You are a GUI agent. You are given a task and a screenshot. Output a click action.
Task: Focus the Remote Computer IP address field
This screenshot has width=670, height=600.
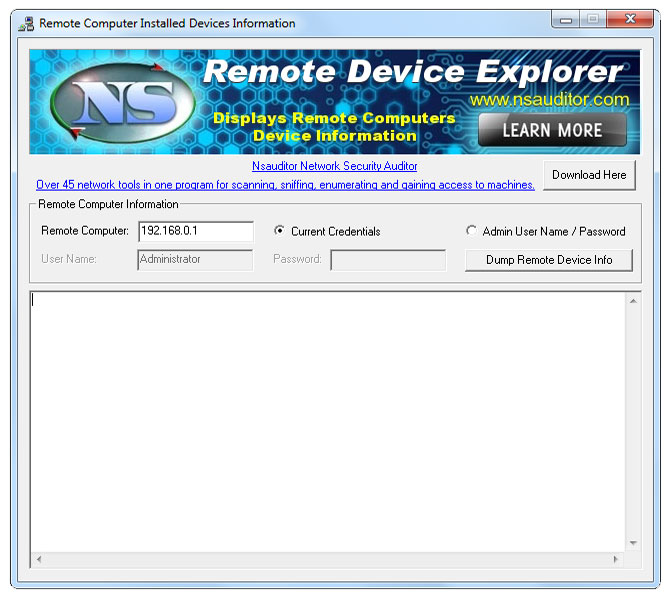[195, 231]
